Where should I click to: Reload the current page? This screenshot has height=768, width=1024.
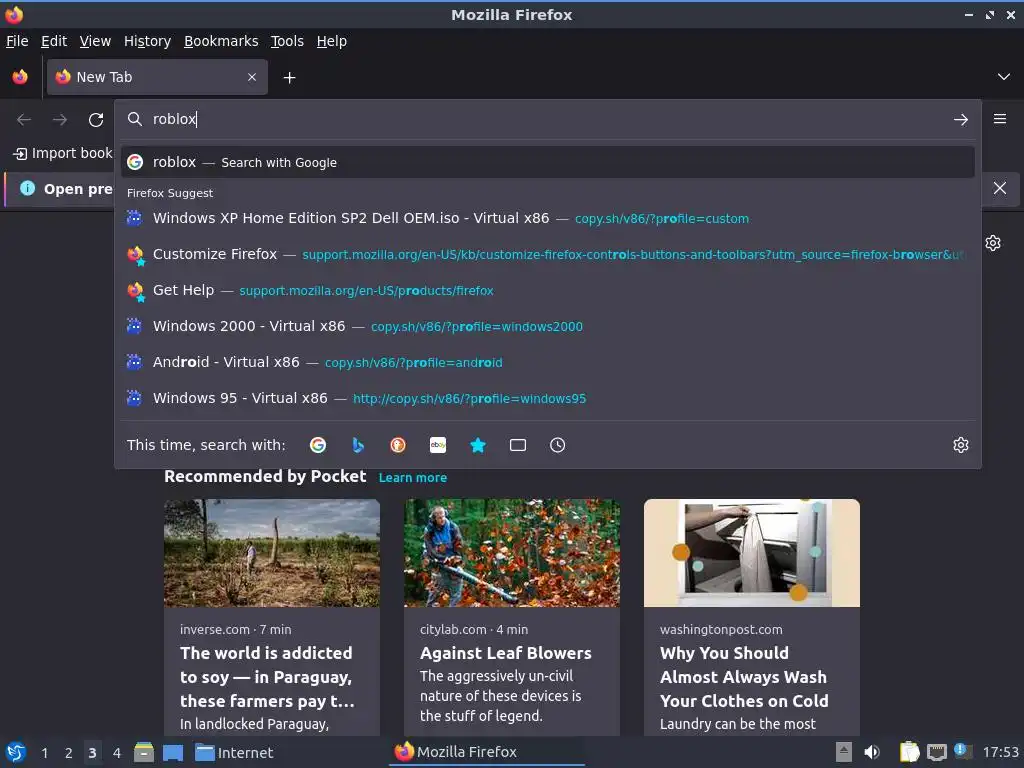(x=96, y=120)
